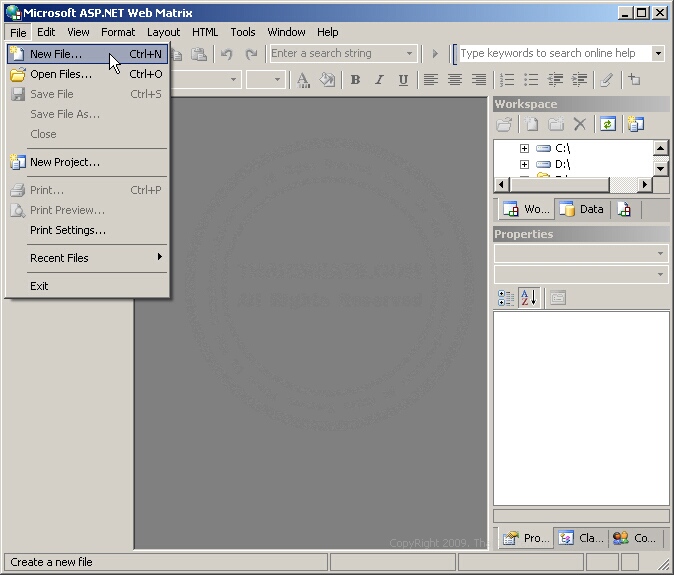Select New Project menu entry
The image size is (674, 575).
(x=87, y=162)
